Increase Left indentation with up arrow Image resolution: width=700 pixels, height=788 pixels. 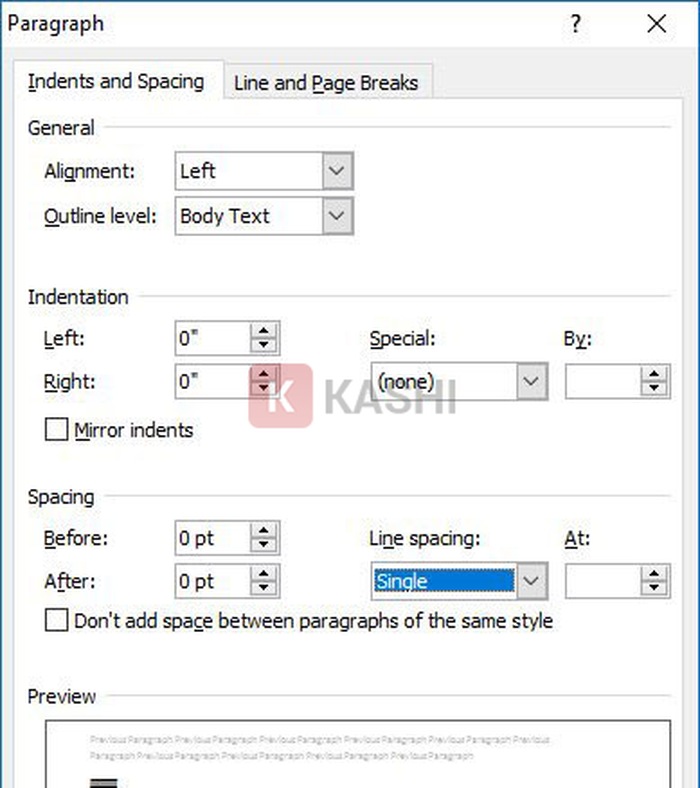[x=264, y=332]
